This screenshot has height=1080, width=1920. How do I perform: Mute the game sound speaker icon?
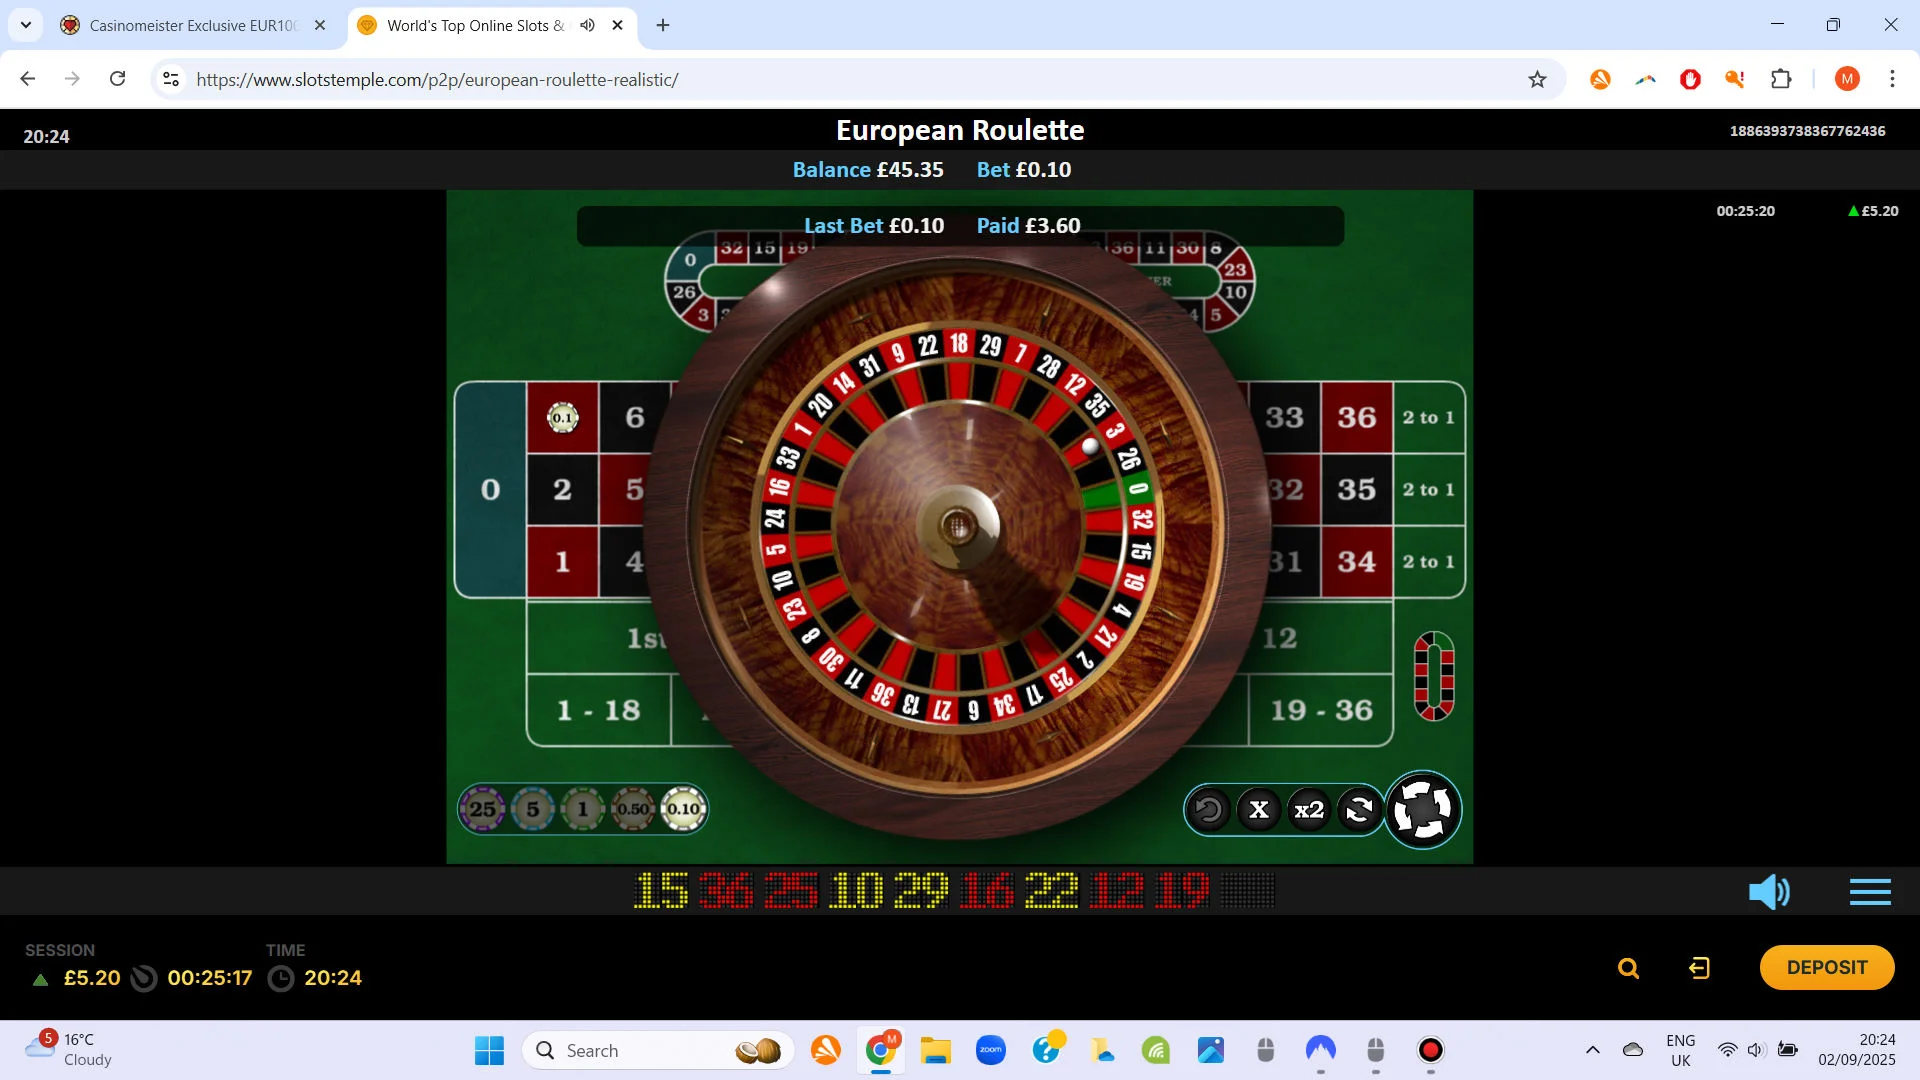click(1769, 891)
